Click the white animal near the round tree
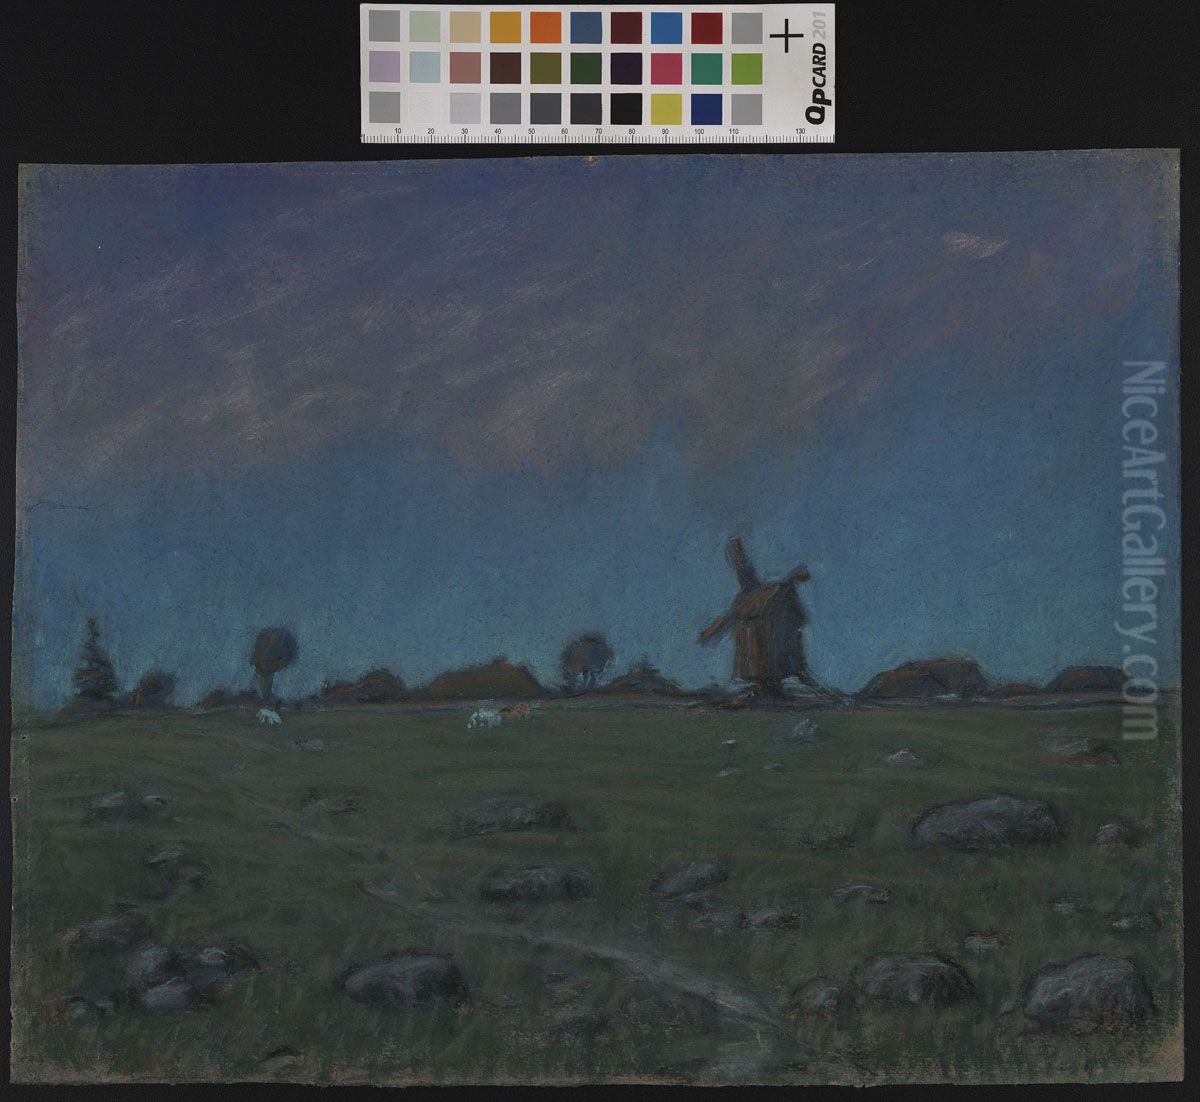 267,716
